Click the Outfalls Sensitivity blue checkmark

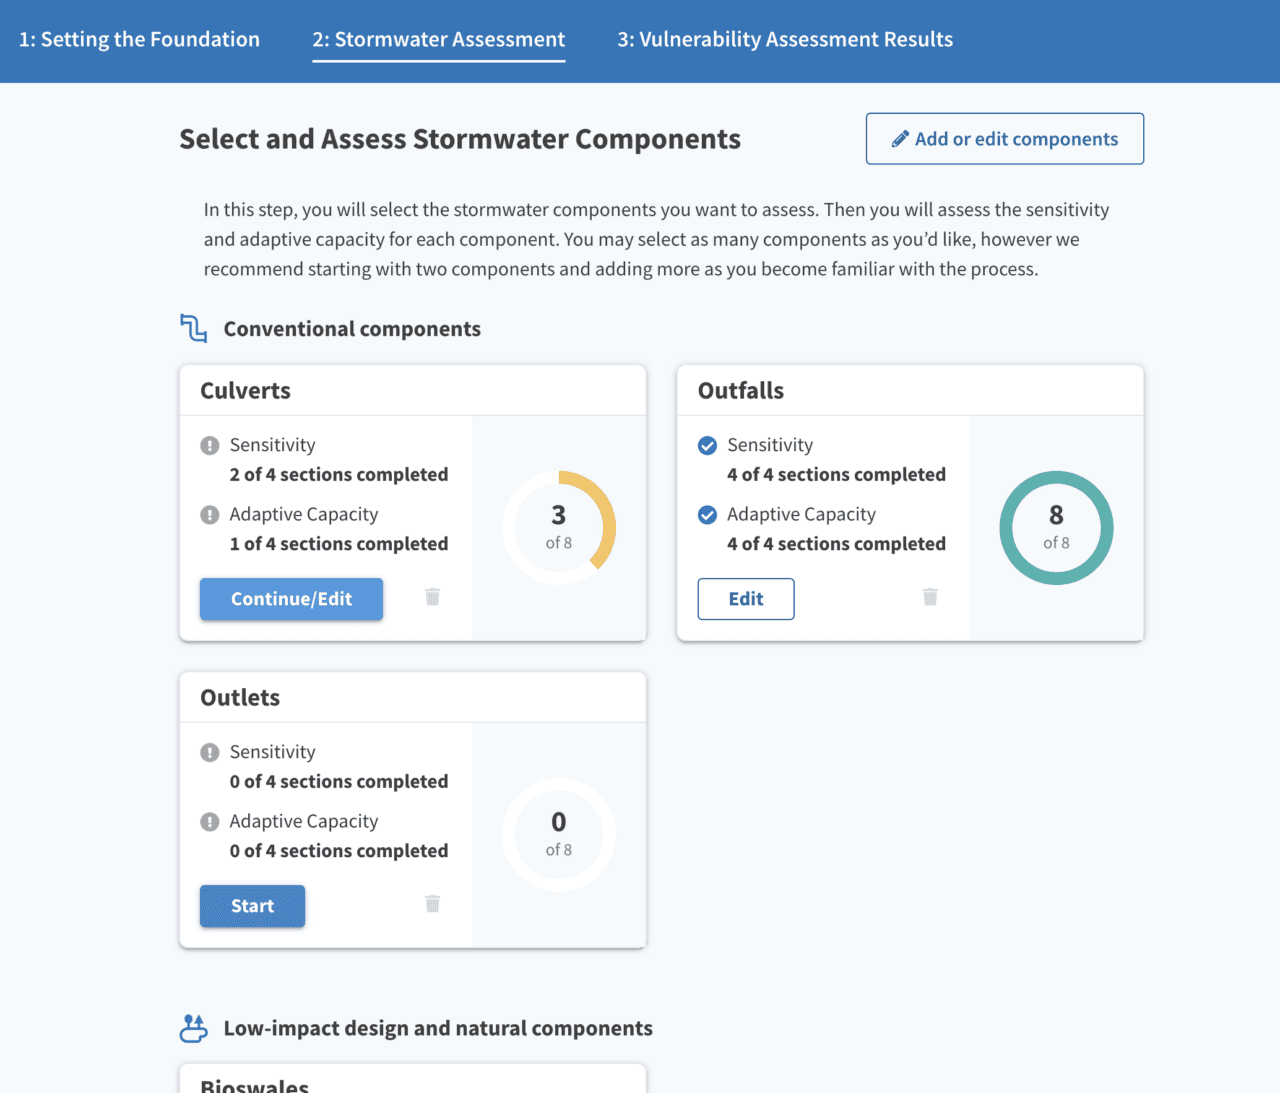[707, 446]
